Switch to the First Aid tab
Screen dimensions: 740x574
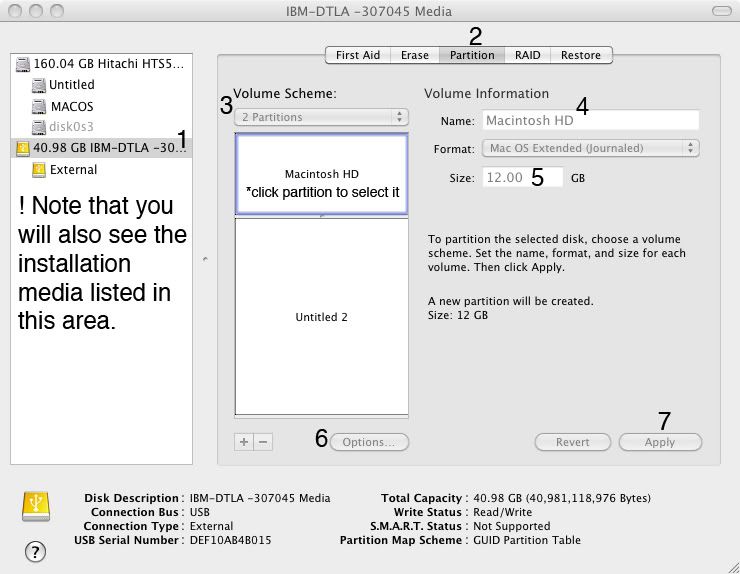[x=358, y=55]
